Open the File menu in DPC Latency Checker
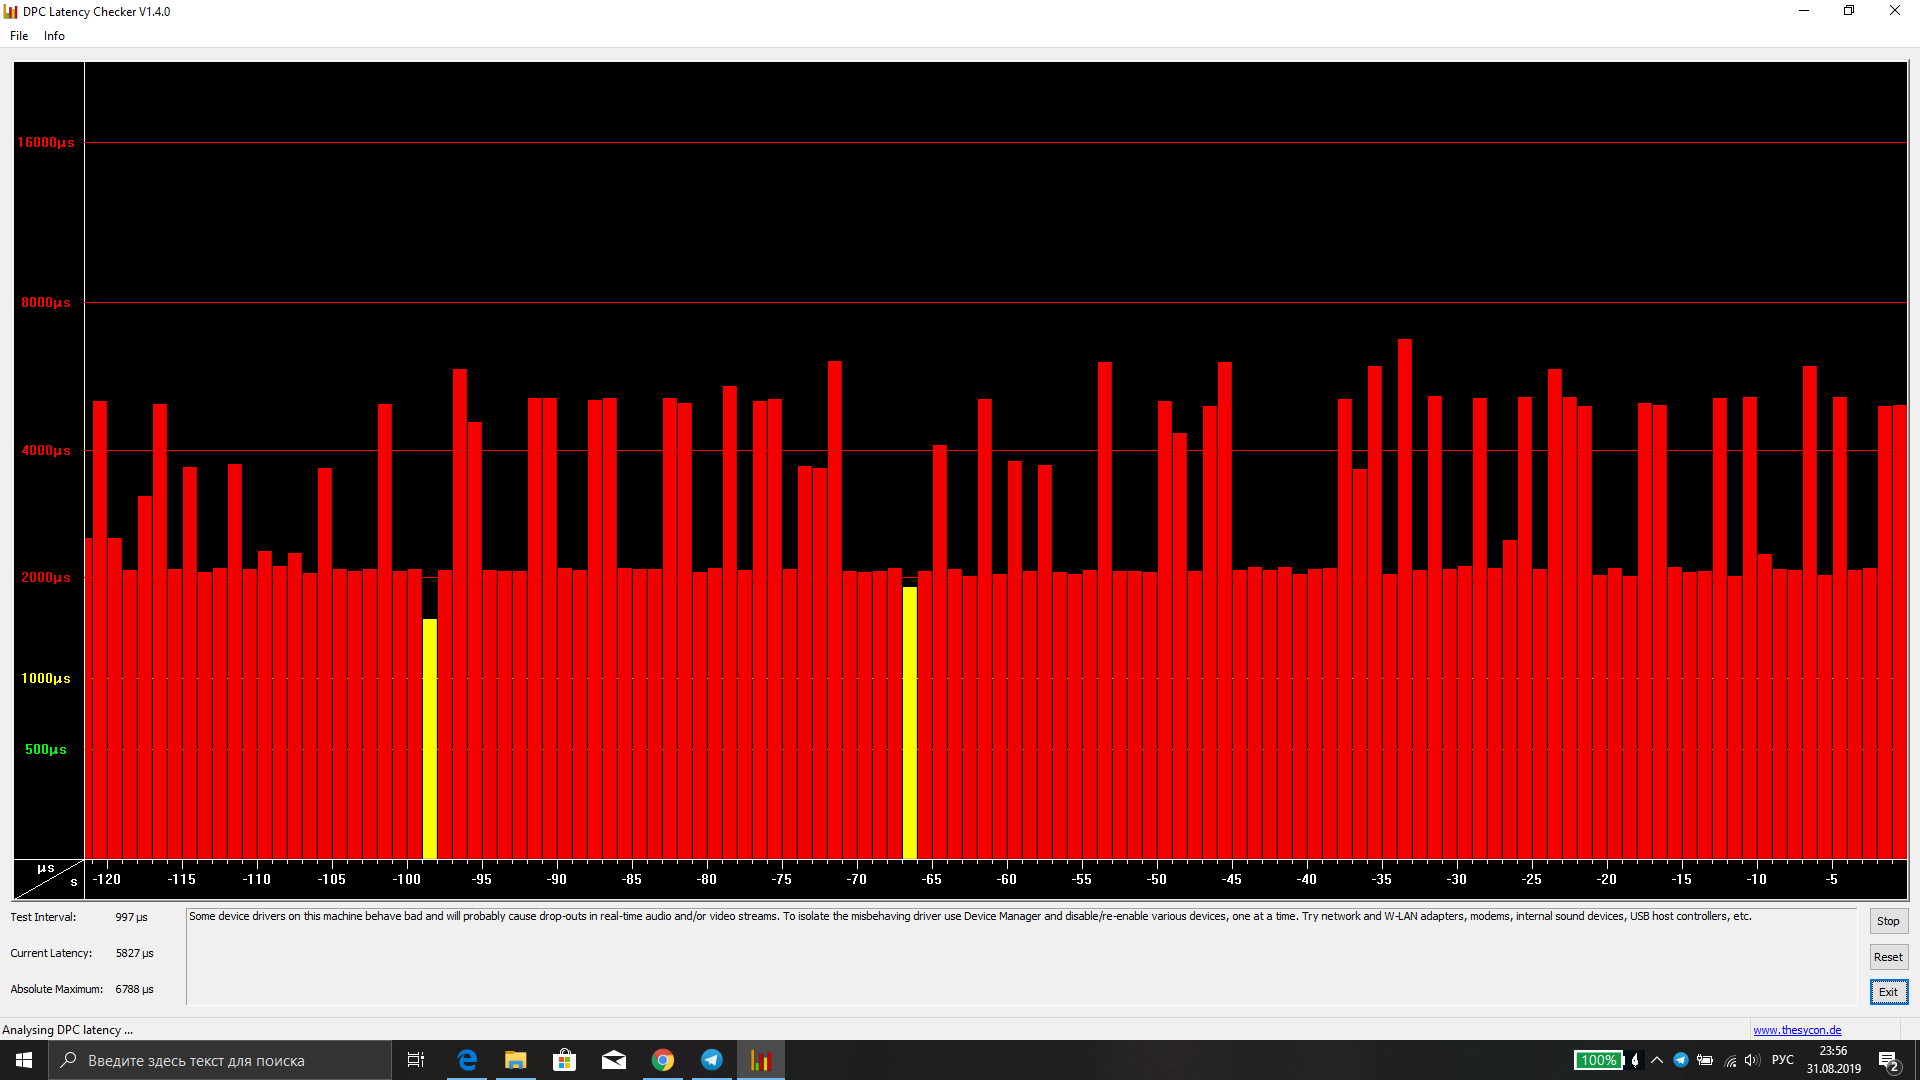The width and height of the screenshot is (1920, 1080). click(x=18, y=36)
